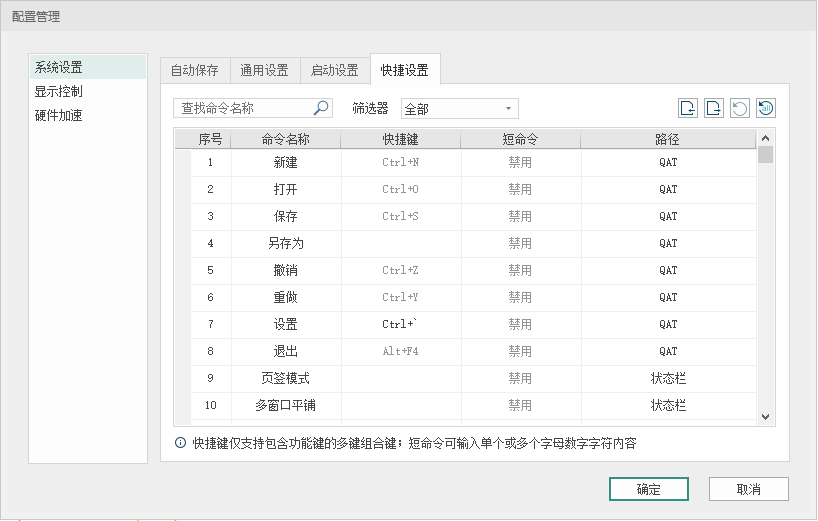The height and width of the screenshot is (521, 818).
Task: Click the info icon beside the hint text
Action: pyautogui.click(x=180, y=443)
